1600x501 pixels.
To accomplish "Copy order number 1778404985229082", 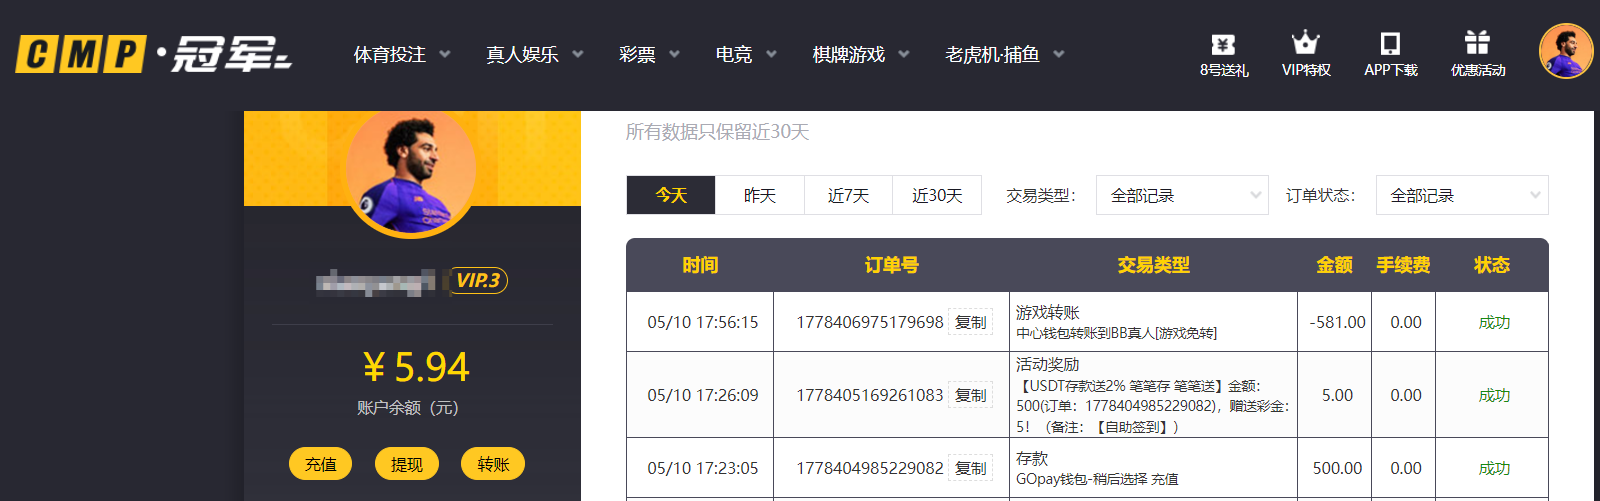I will pos(970,468).
